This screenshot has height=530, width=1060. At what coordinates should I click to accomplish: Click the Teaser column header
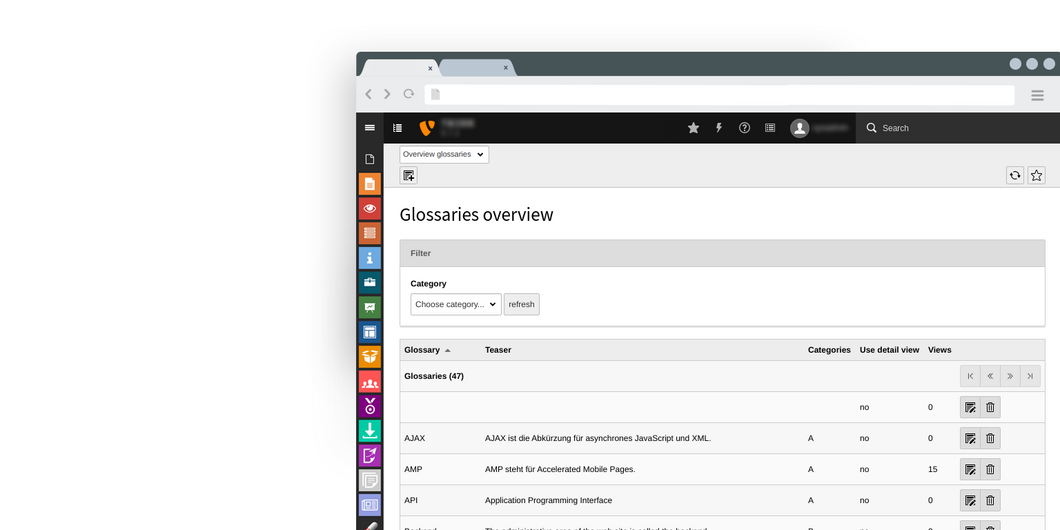pos(498,350)
